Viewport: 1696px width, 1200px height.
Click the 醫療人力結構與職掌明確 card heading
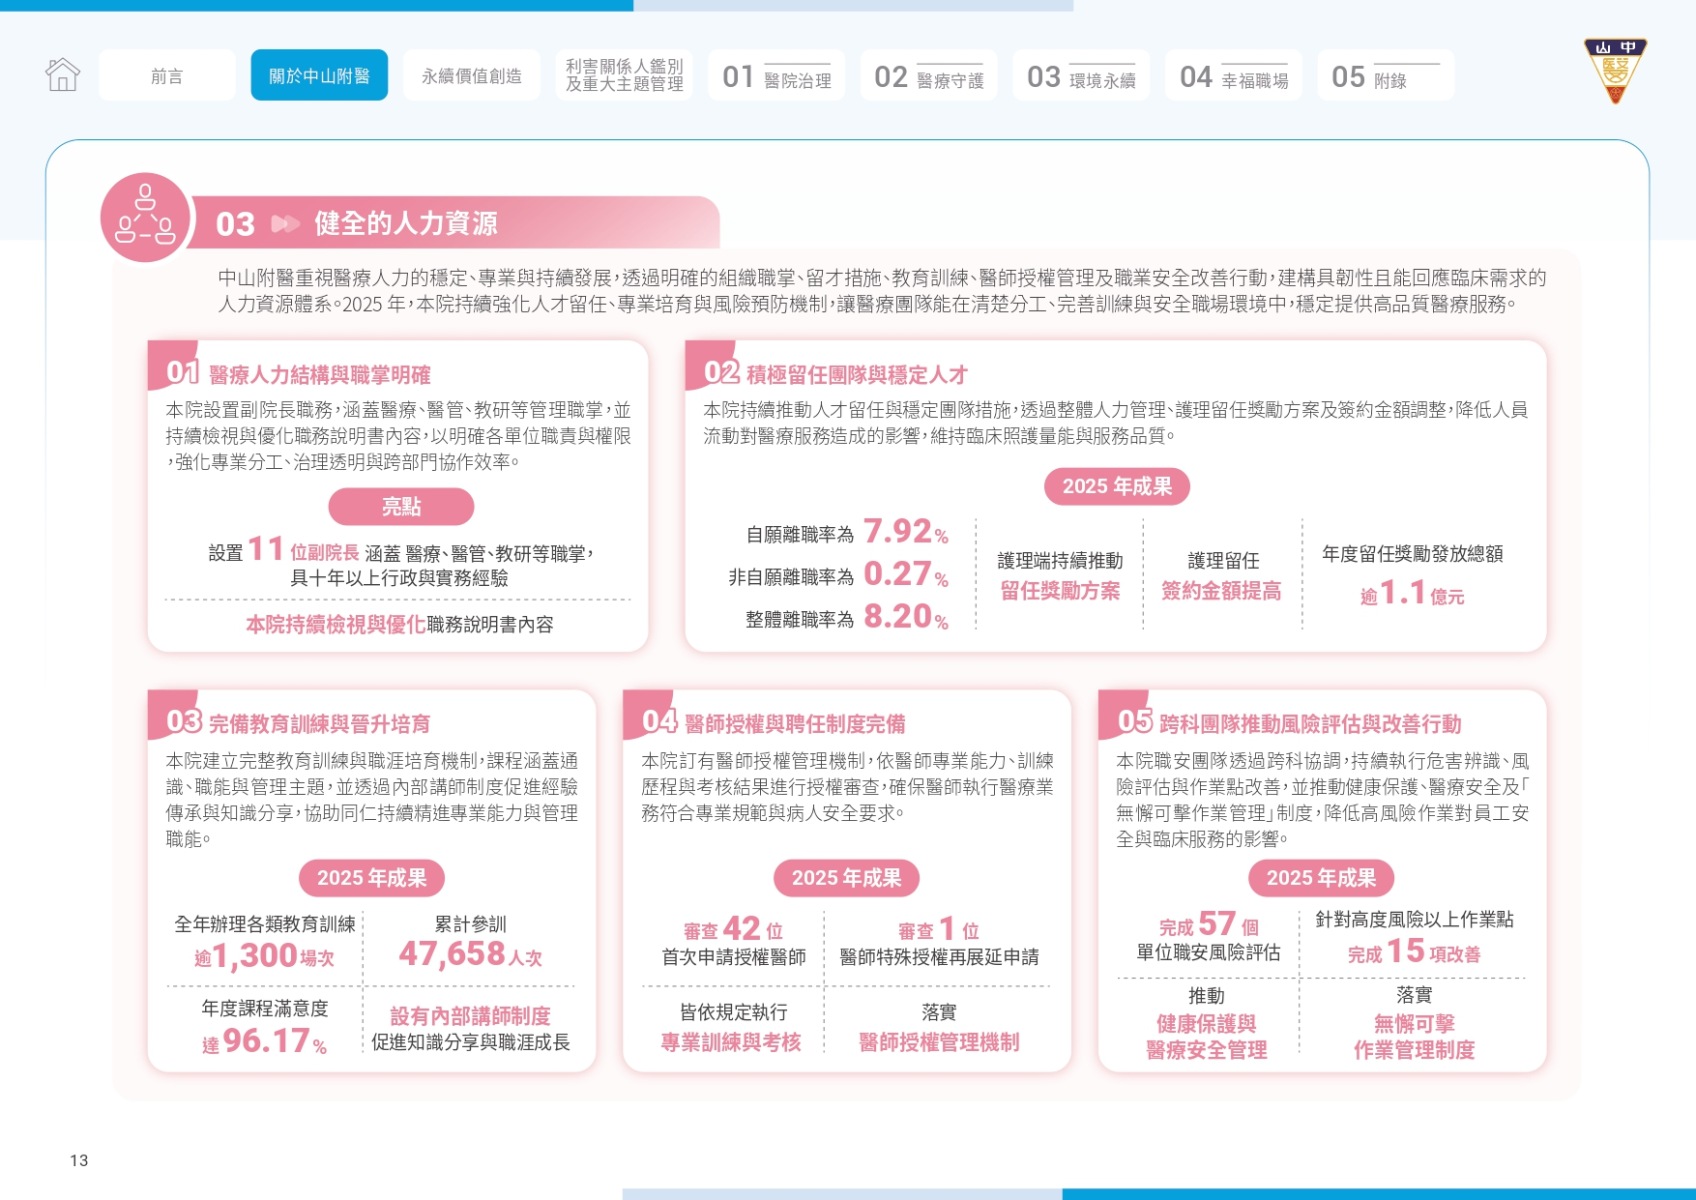pos(320,375)
